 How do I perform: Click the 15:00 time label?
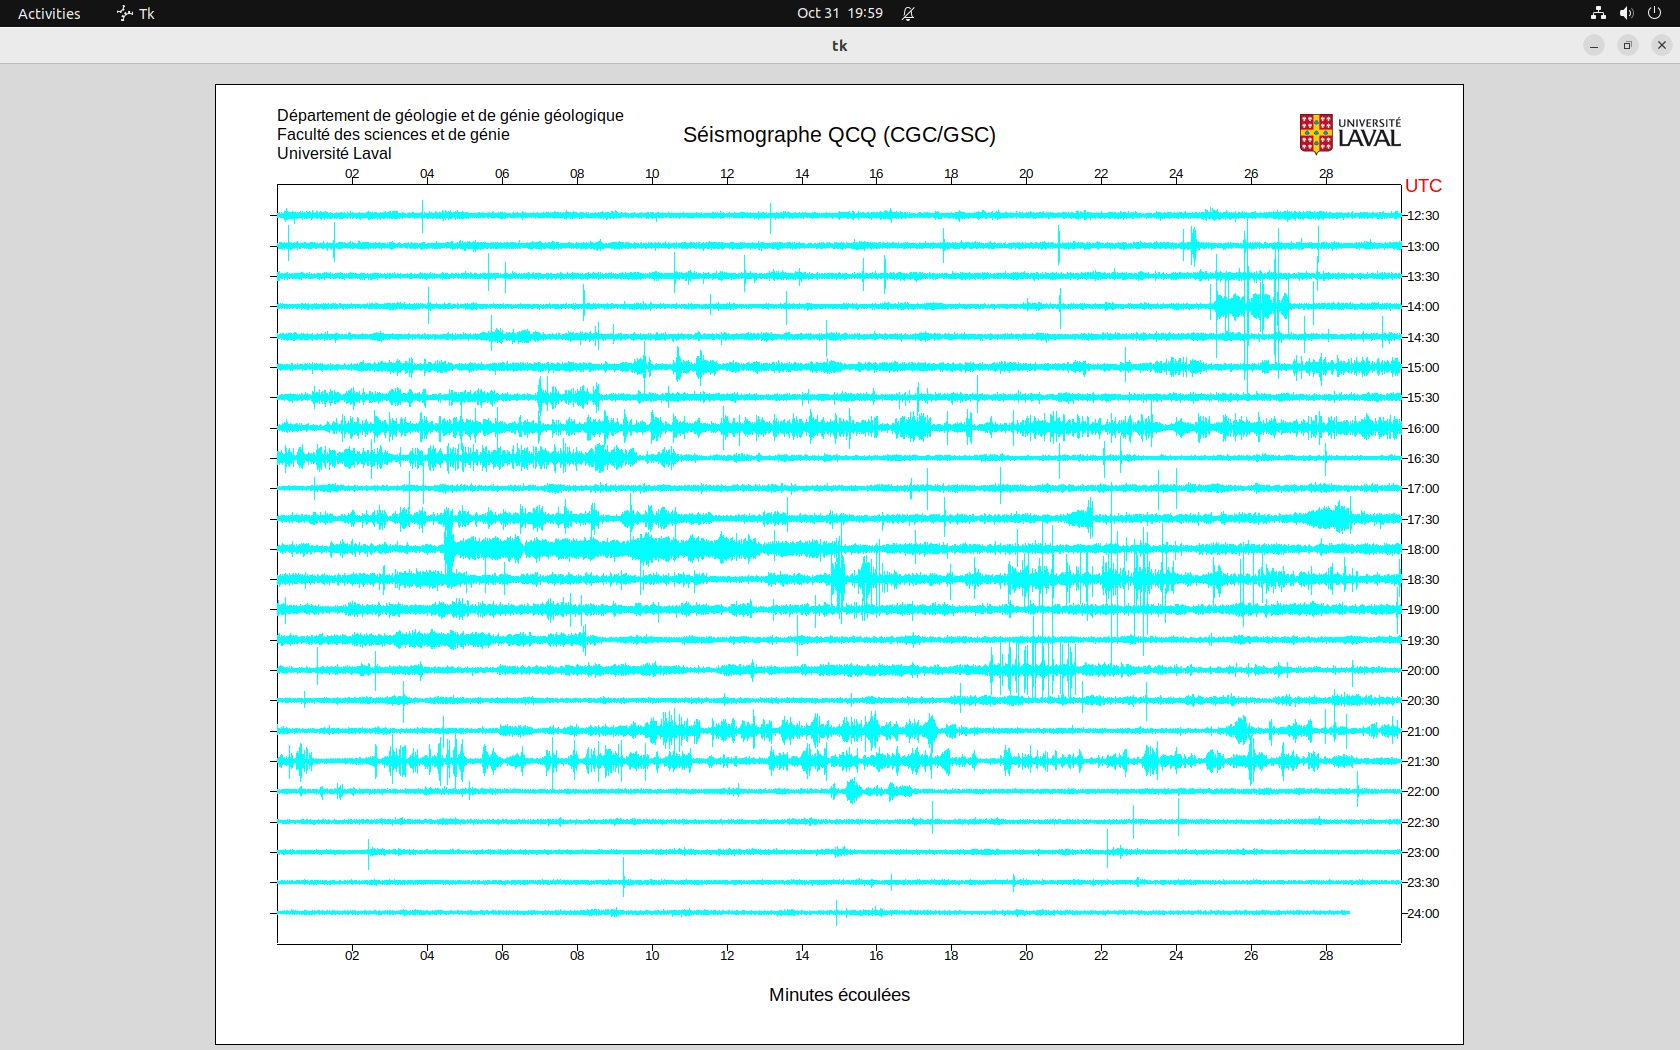click(x=1423, y=368)
